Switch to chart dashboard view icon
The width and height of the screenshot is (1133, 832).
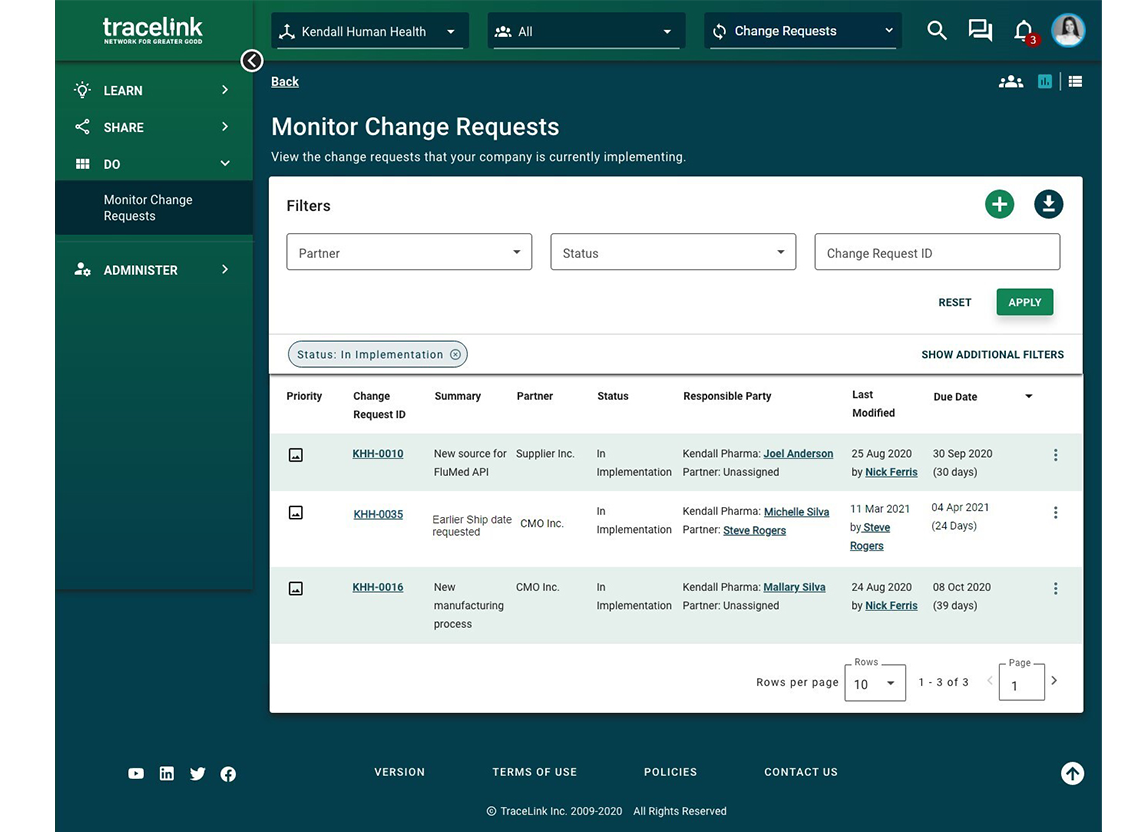(x=1045, y=82)
